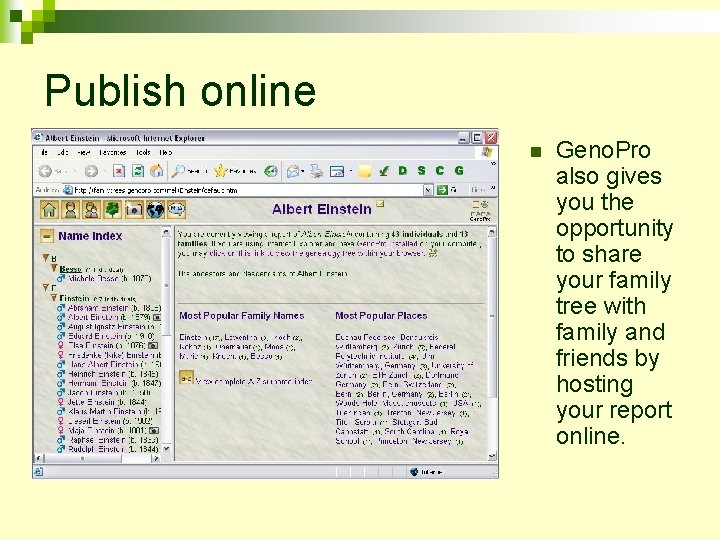Image resolution: width=720 pixels, height=540 pixels.
Task: Open the Edit menu
Action: click(x=62, y=152)
